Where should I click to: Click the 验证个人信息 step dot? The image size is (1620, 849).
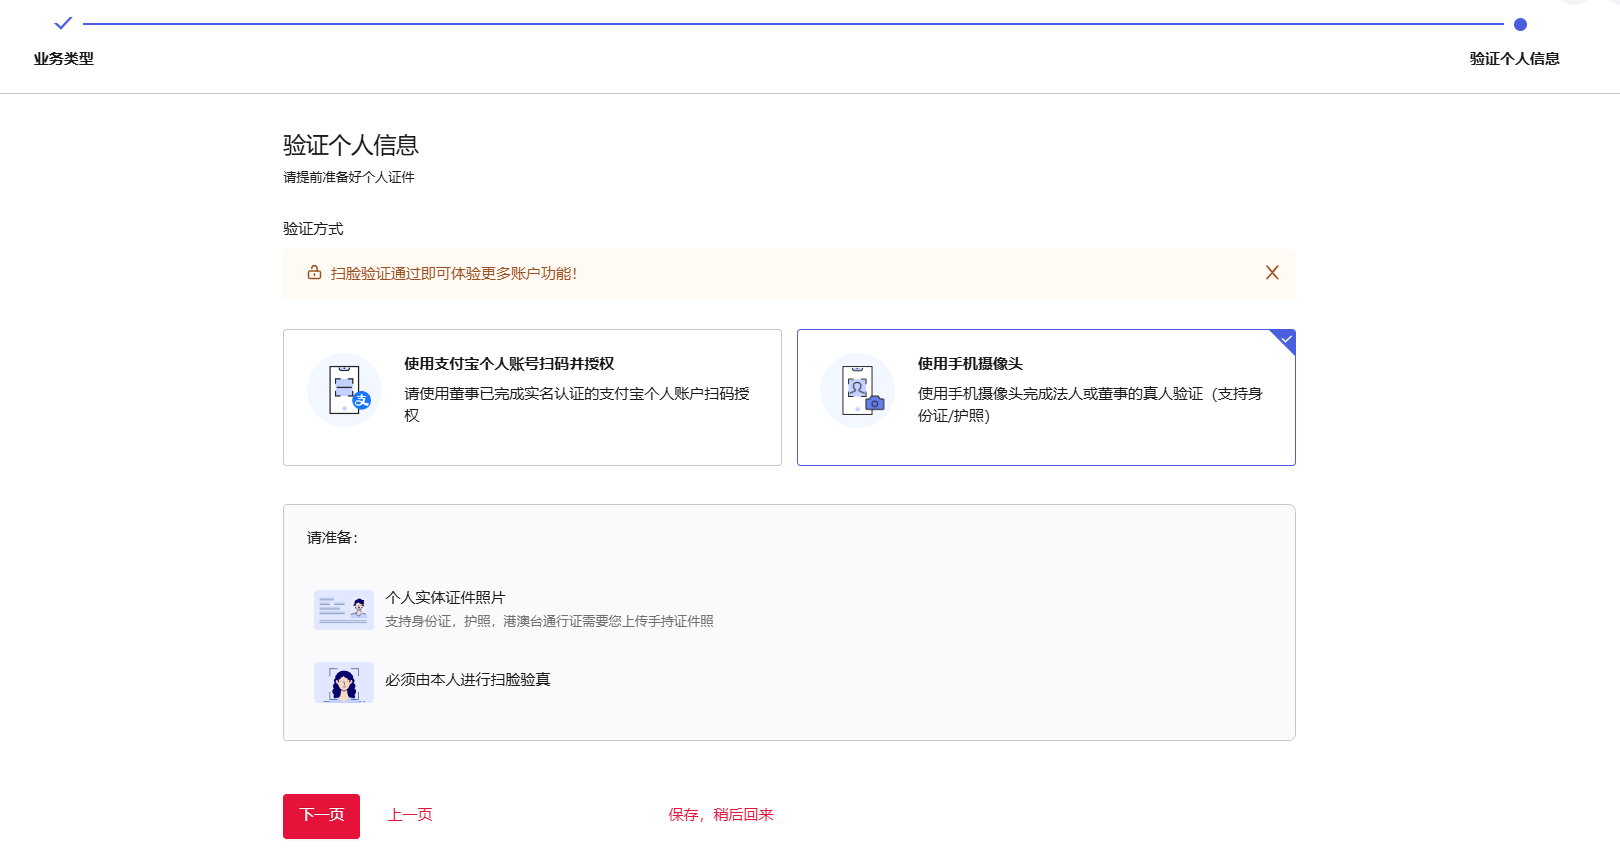(1520, 24)
